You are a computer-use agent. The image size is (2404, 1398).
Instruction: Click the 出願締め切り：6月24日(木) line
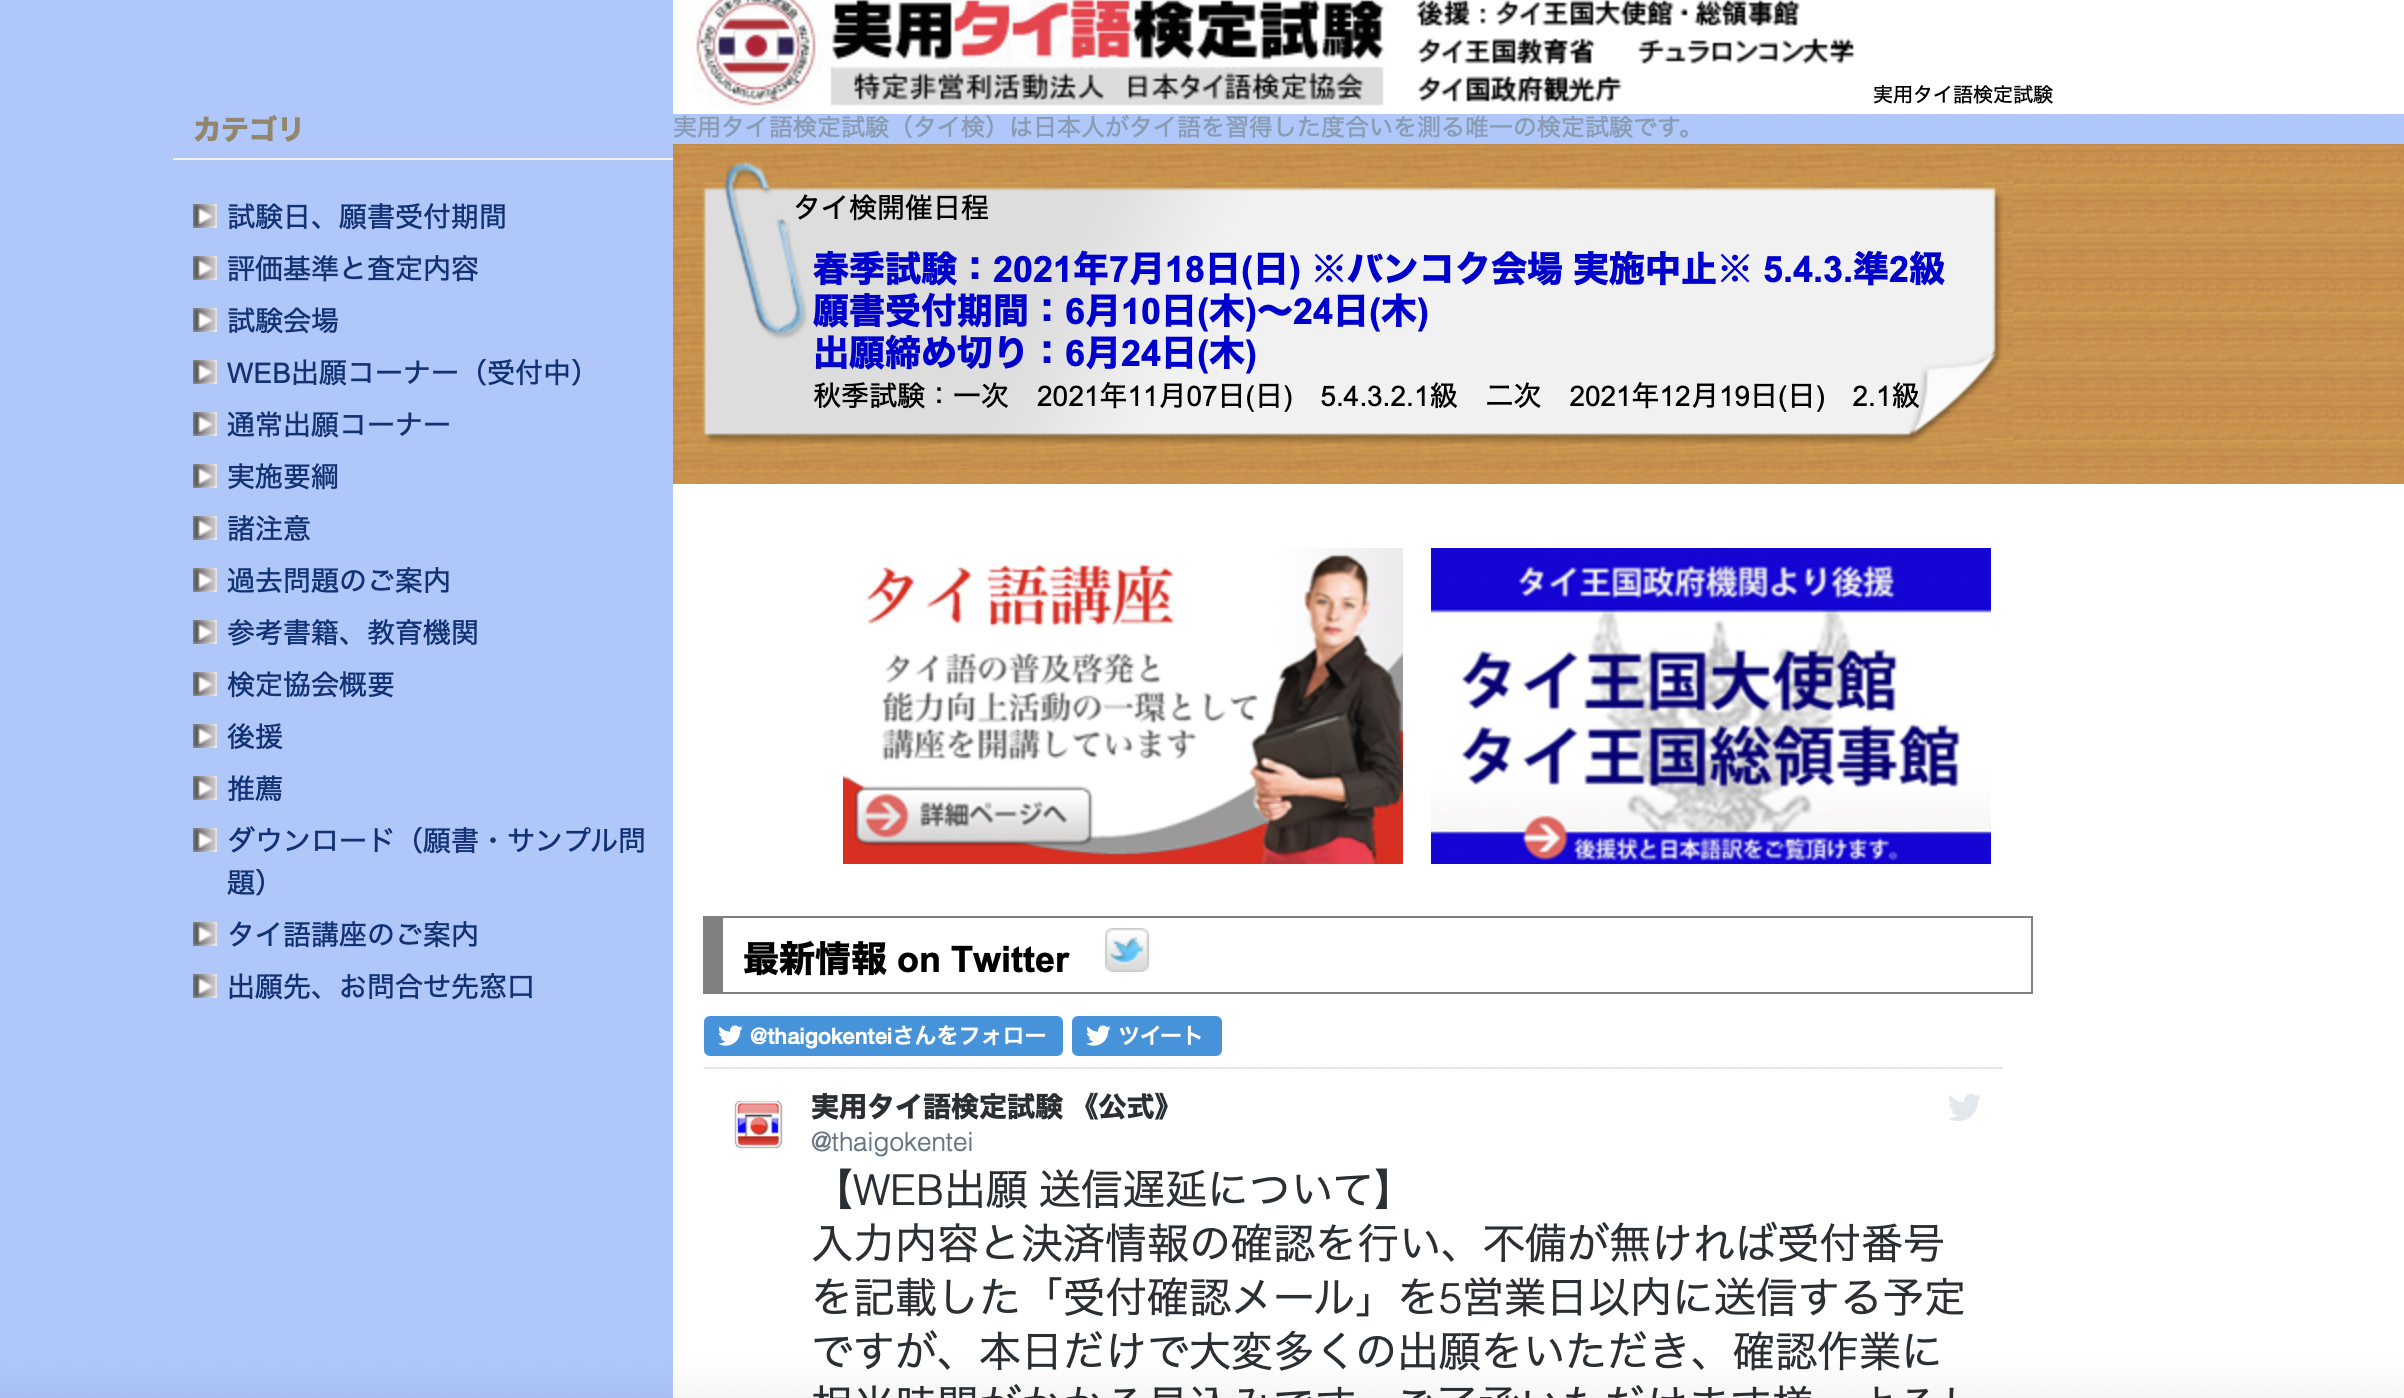(1034, 353)
